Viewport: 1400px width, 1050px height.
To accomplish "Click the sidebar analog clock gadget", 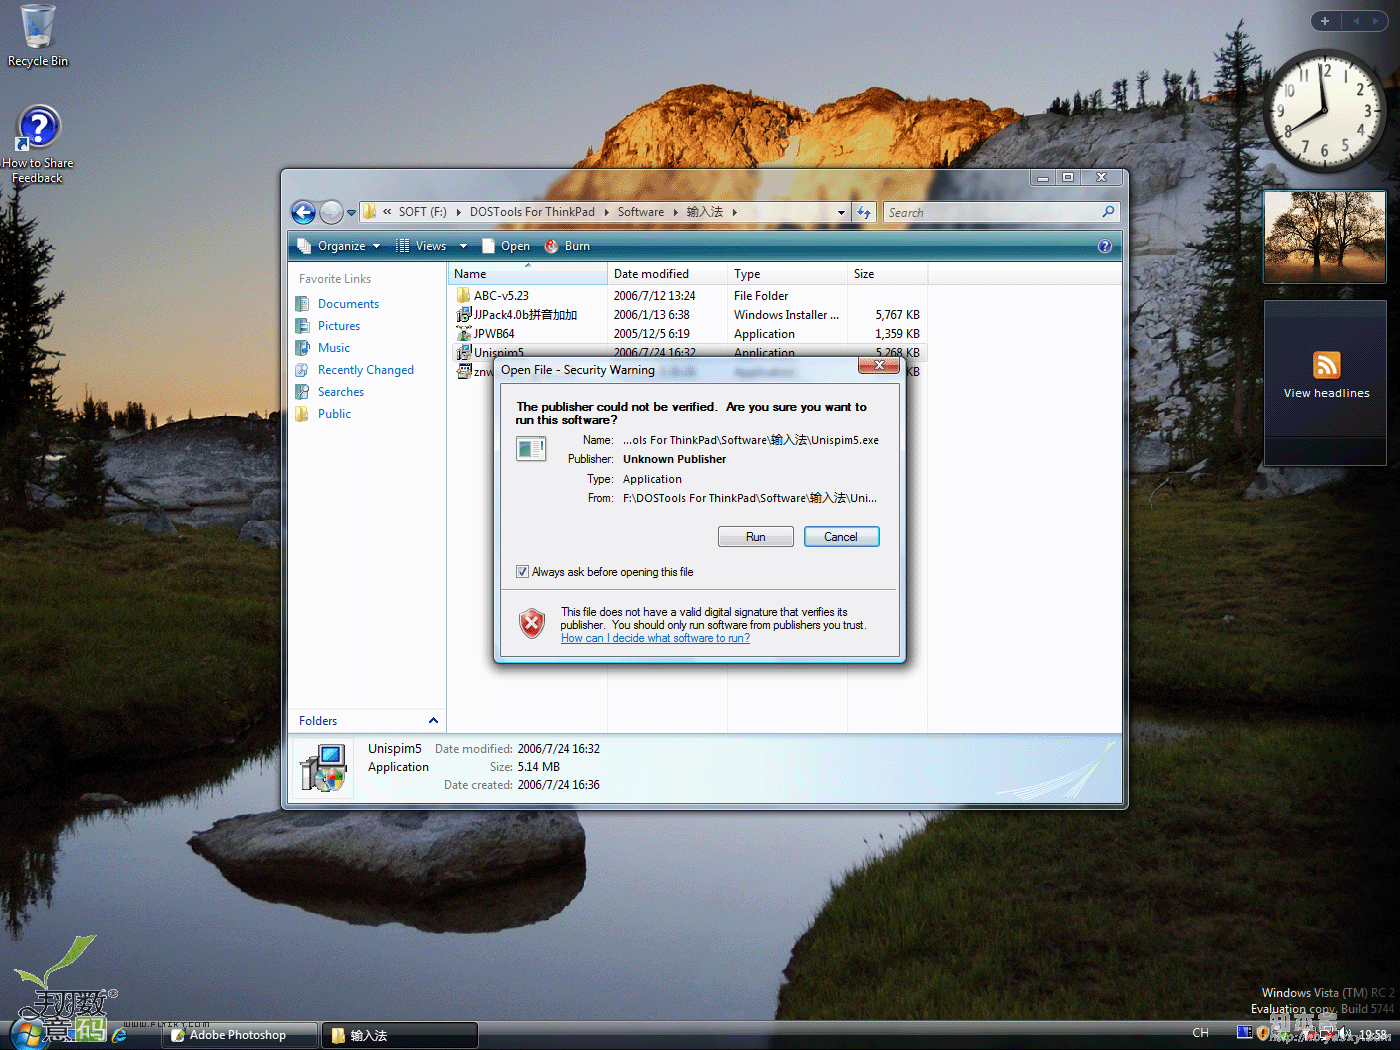I will pyautogui.click(x=1325, y=111).
